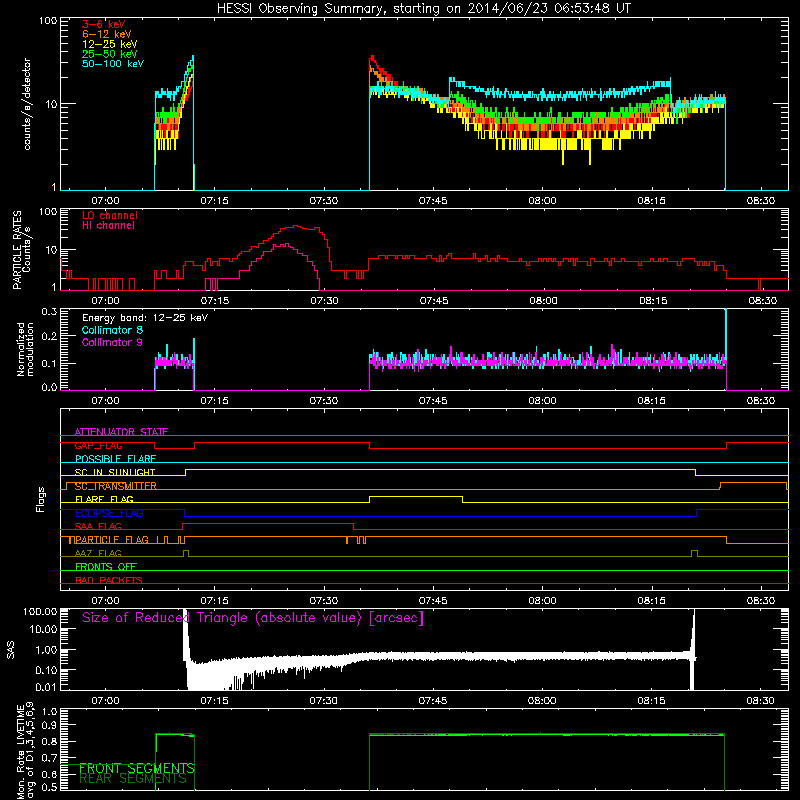Select the AAZ_FLAG label
This screenshot has width=800, height=800.
point(98,553)
